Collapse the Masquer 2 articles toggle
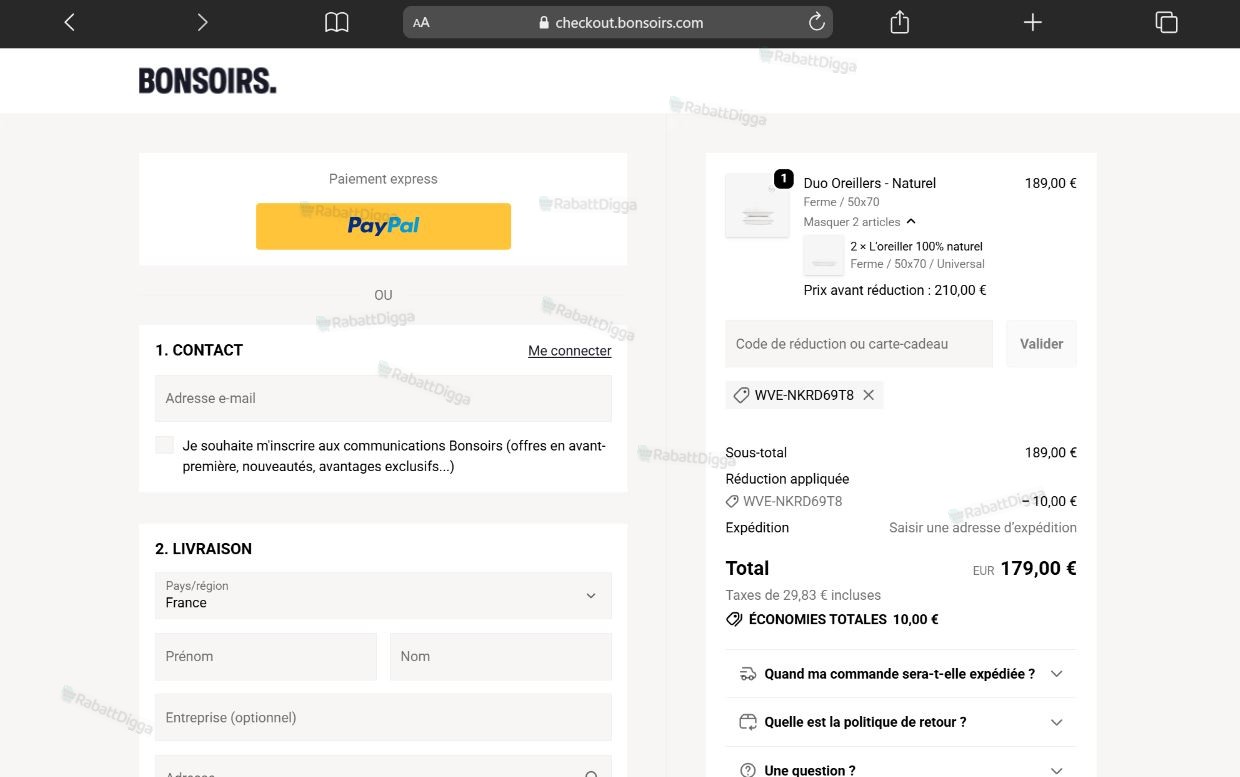This screenshot has width=1240, height=777. tap(860, 222)
